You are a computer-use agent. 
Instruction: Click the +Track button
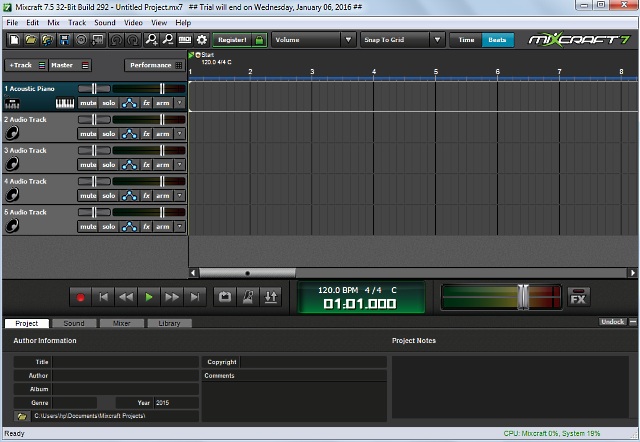click(19, 65)
